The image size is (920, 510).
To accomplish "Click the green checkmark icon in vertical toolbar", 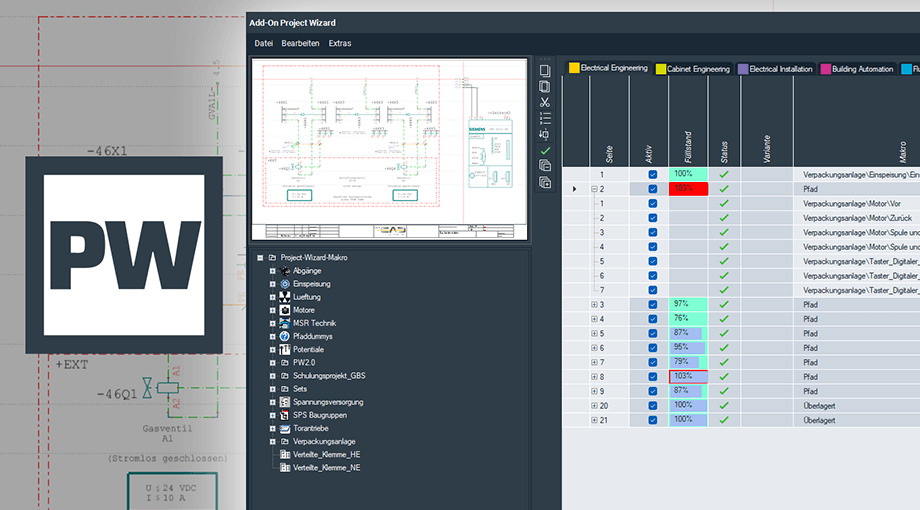I will click(x=545, y=150).
